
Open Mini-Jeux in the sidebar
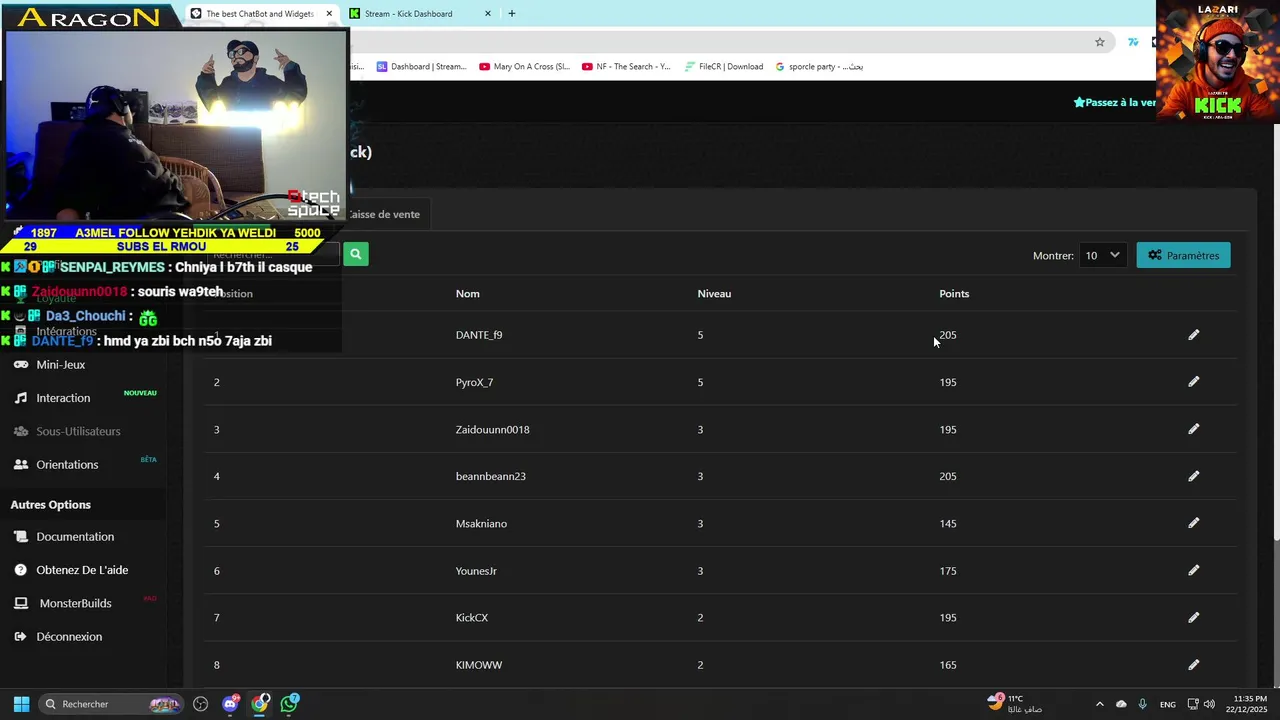point(60,365)
